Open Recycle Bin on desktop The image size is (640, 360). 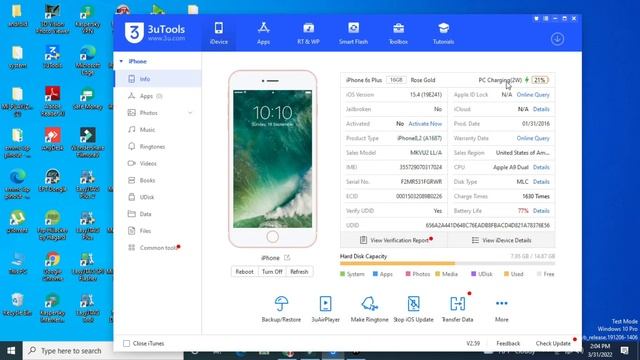[x=17, y=304]
